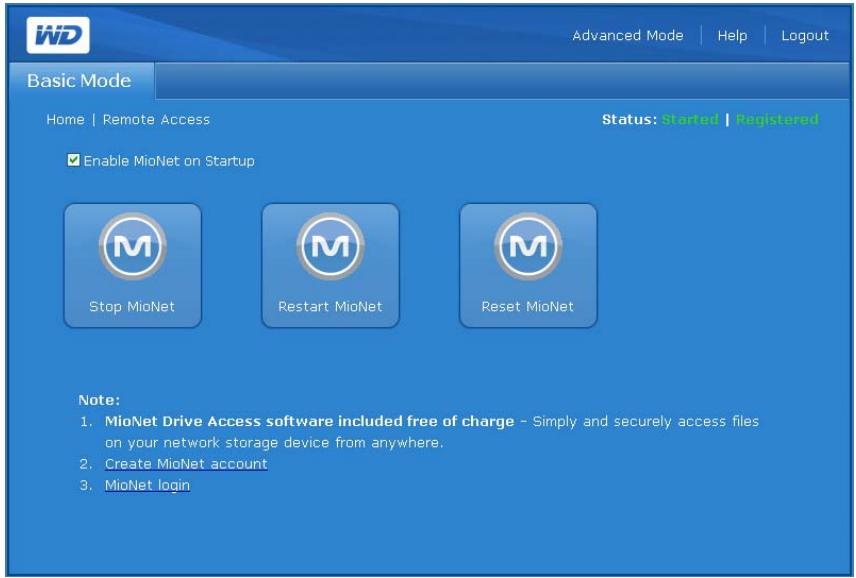This screenshot has width=856, height=578.
Task: Click the Reset MioNet label
Action: (527, 306)
